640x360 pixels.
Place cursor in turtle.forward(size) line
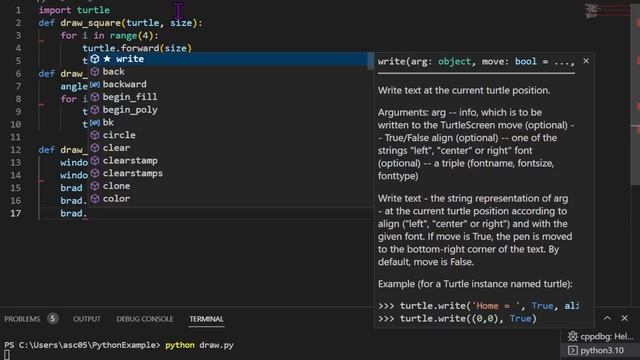click(137, 48)
